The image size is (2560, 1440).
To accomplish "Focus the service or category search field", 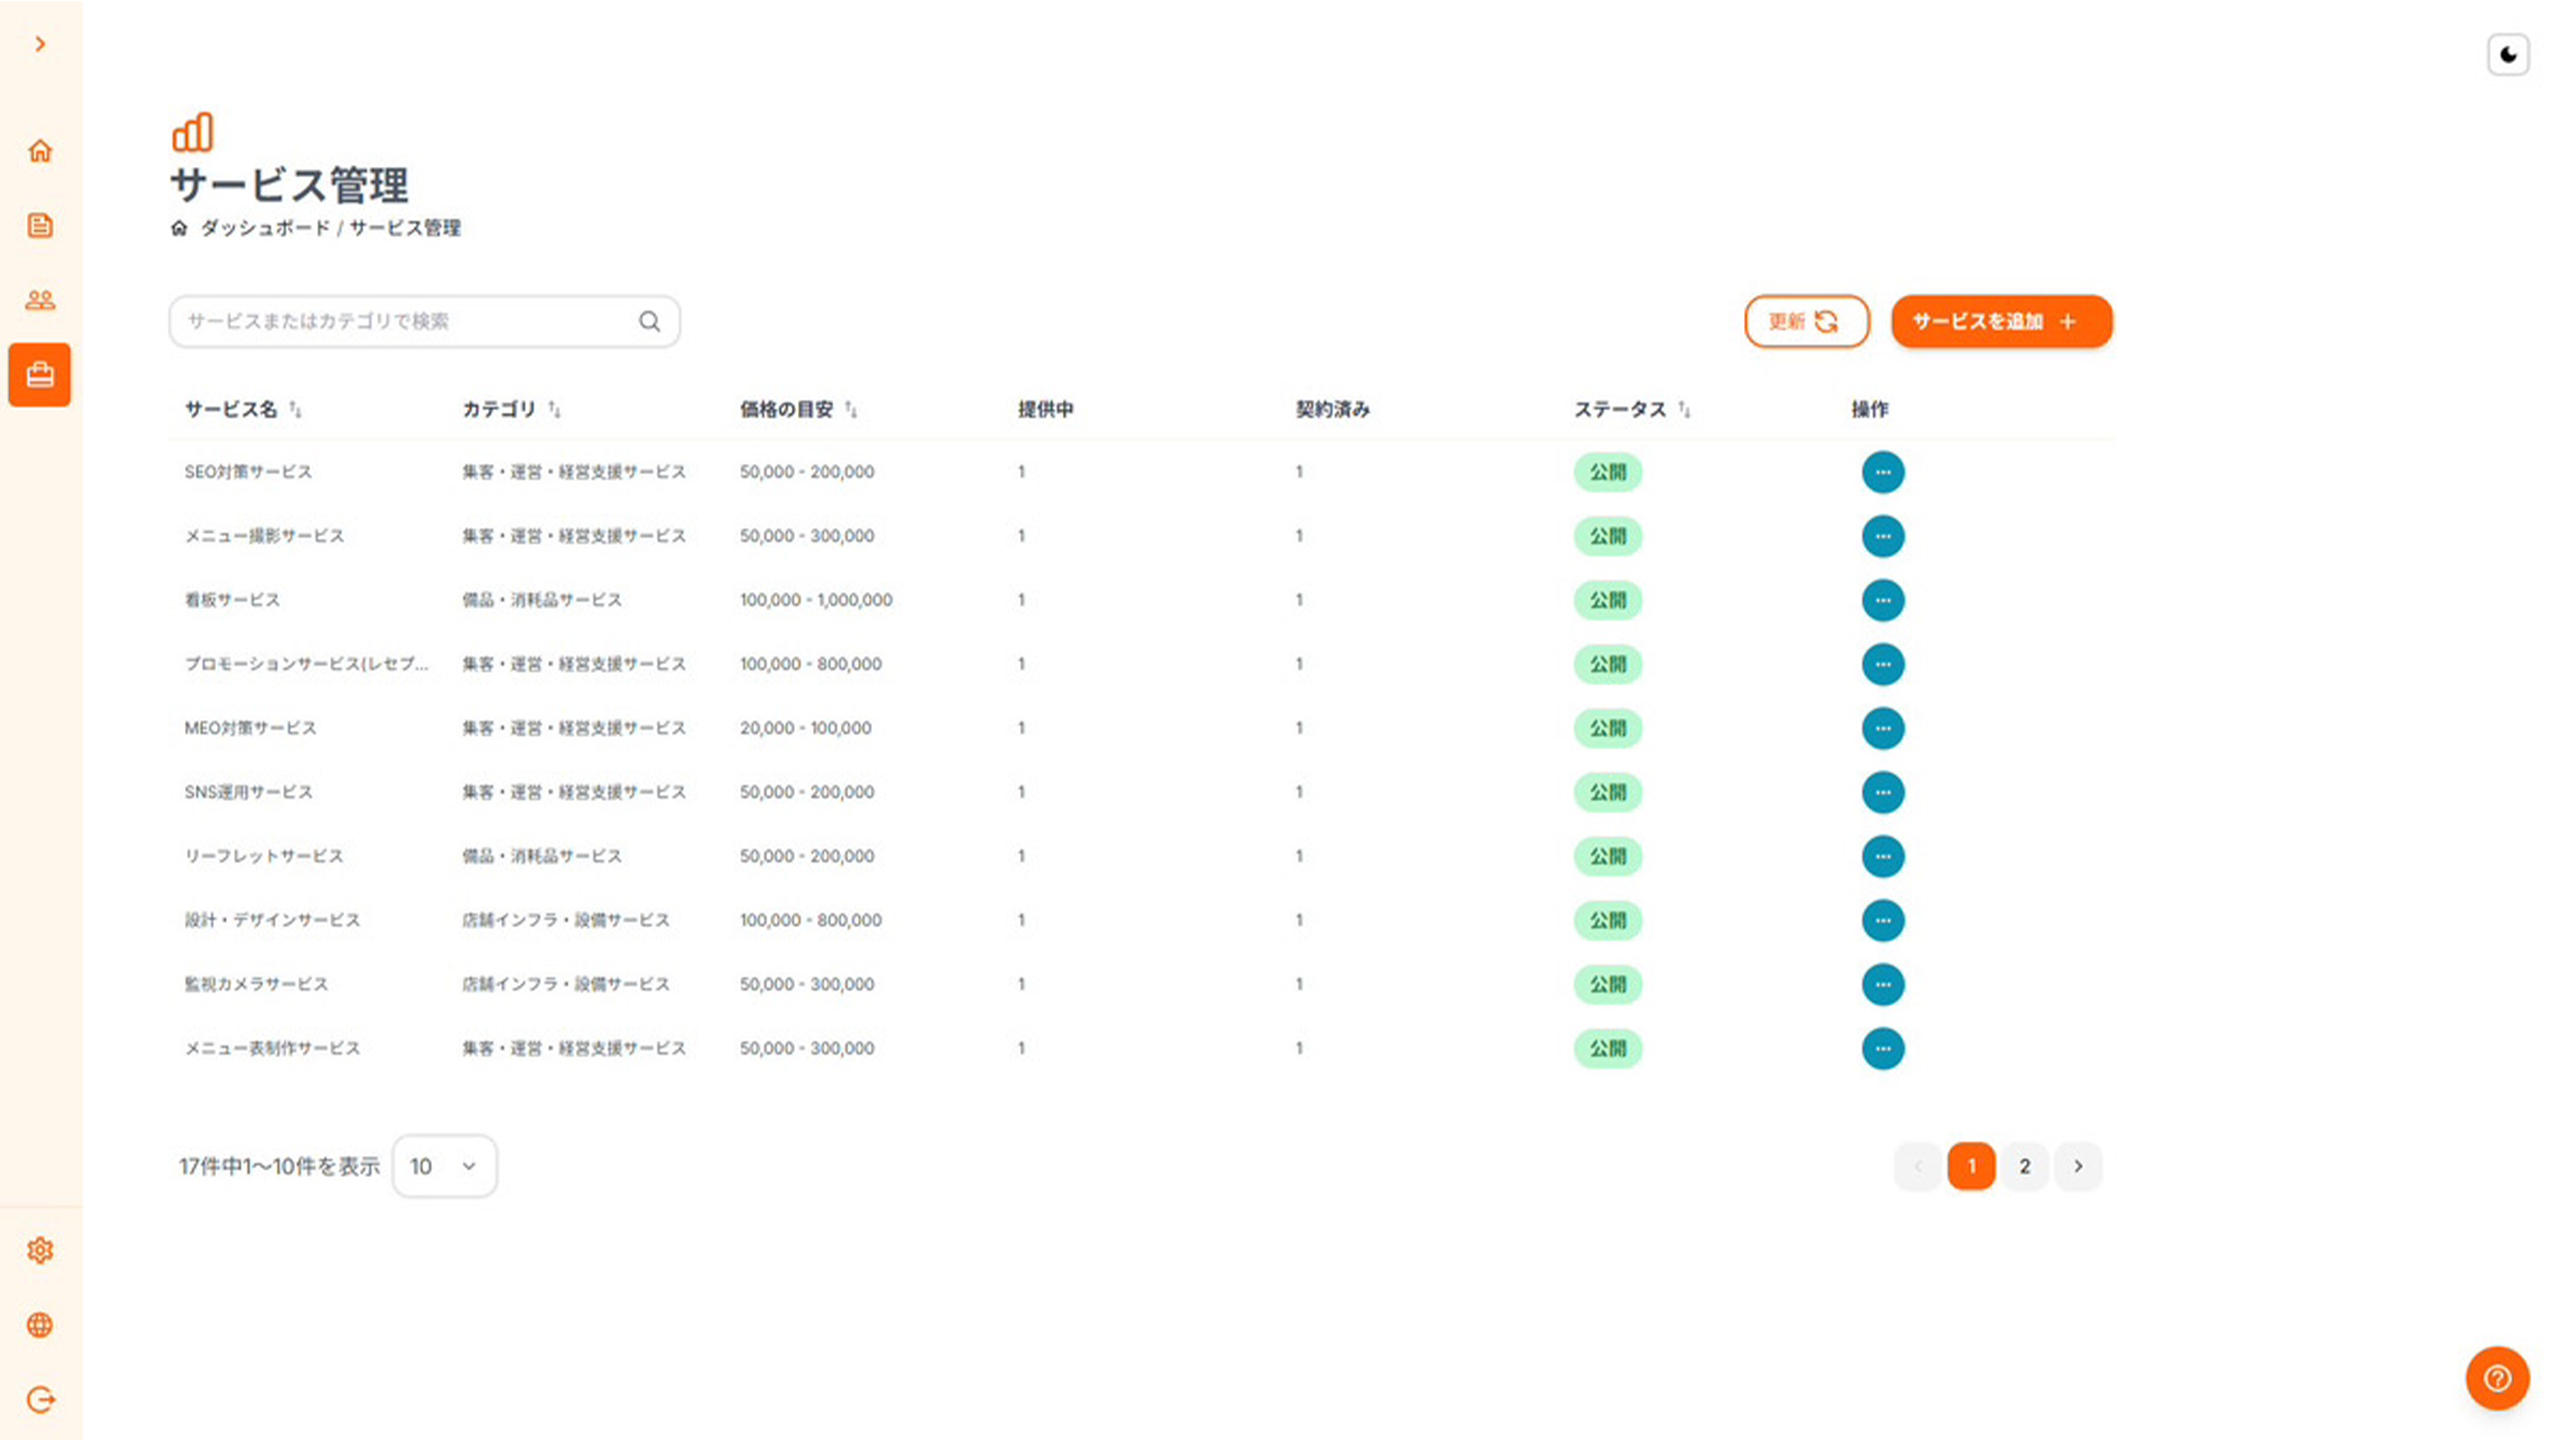I will coord(425,321).
